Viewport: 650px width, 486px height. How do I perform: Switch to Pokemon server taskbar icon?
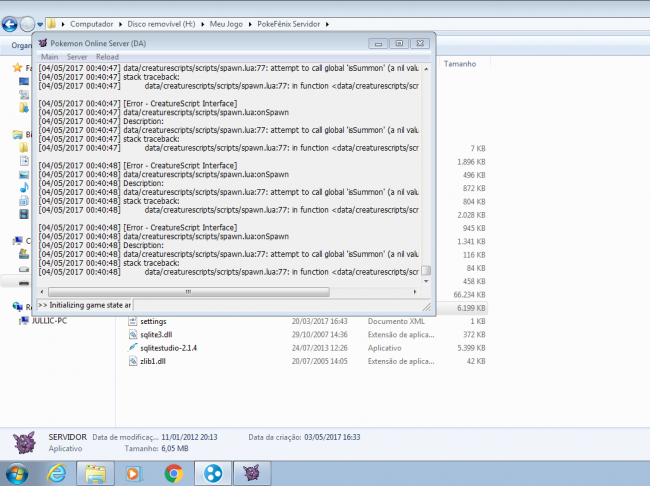252,474
